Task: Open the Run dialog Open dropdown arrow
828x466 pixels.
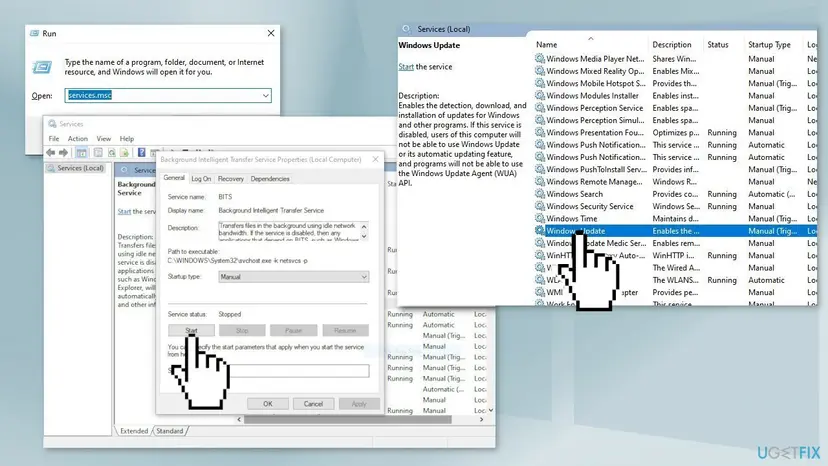Action: tap(266, 96)
